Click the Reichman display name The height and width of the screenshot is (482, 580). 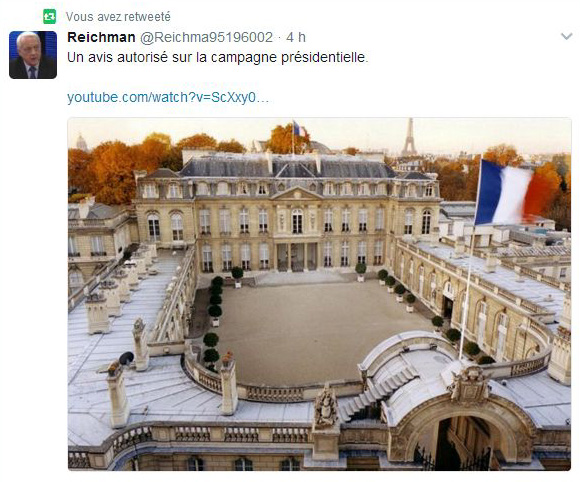[x=101, y=37]
